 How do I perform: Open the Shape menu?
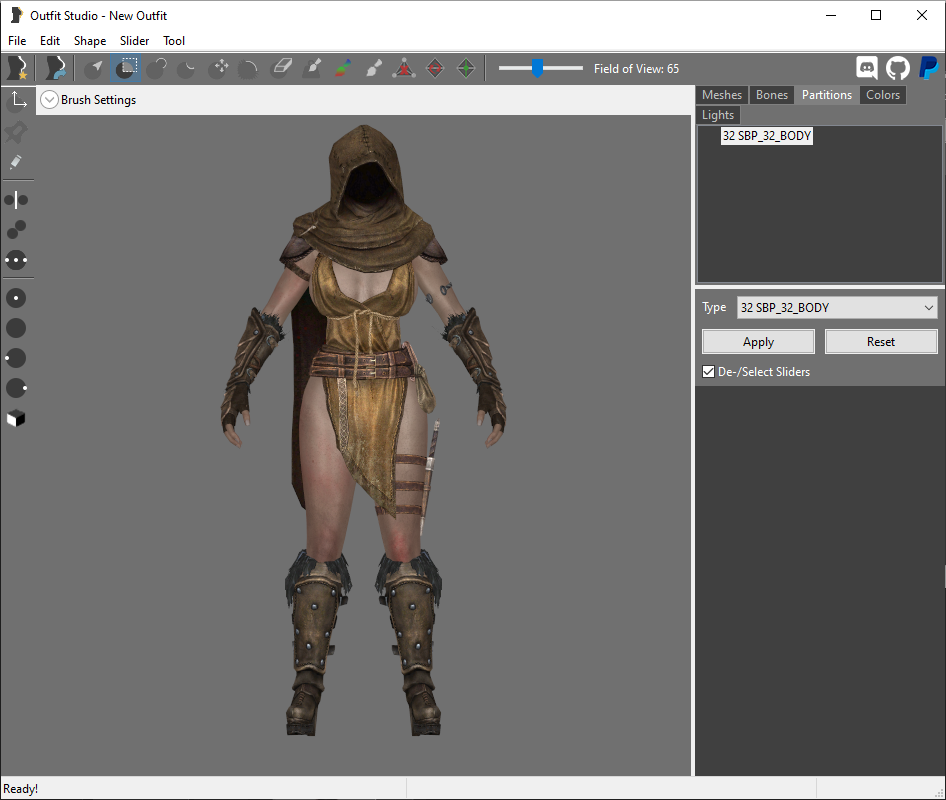pyautogui.click(x=90, y=40)
